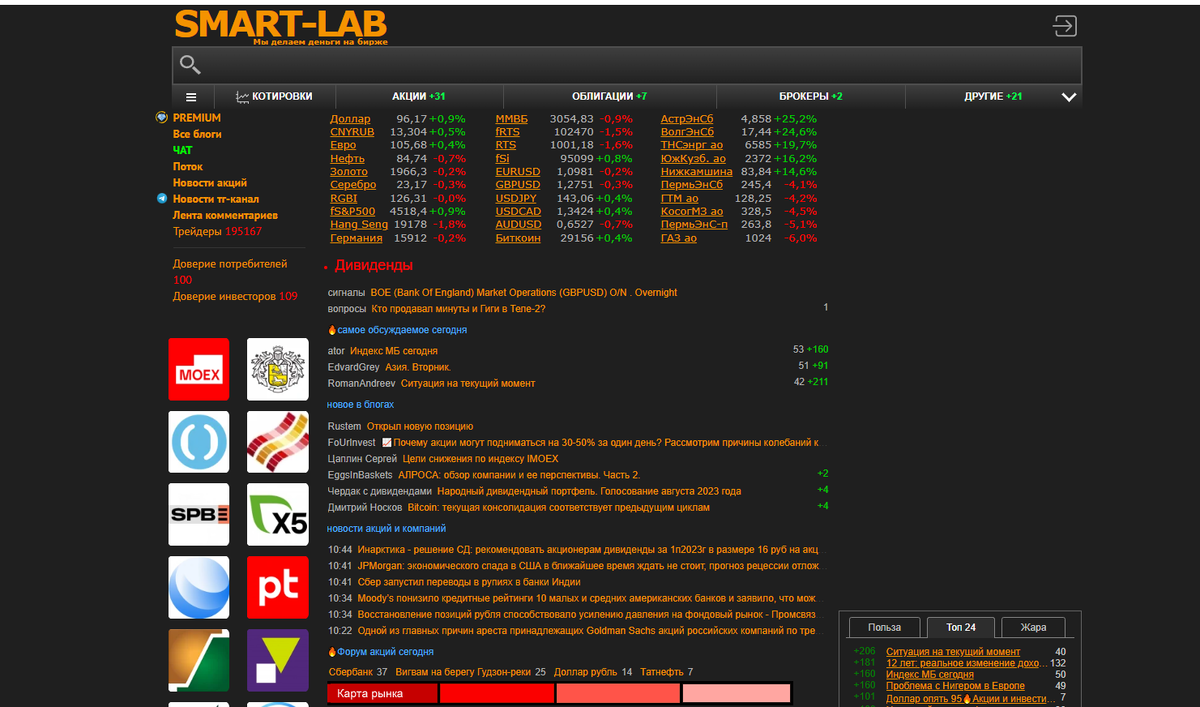This screenshot has width=1200, height=707.
Task: Open the Облигации +7 menu
Action: click(x=609, y=97)
